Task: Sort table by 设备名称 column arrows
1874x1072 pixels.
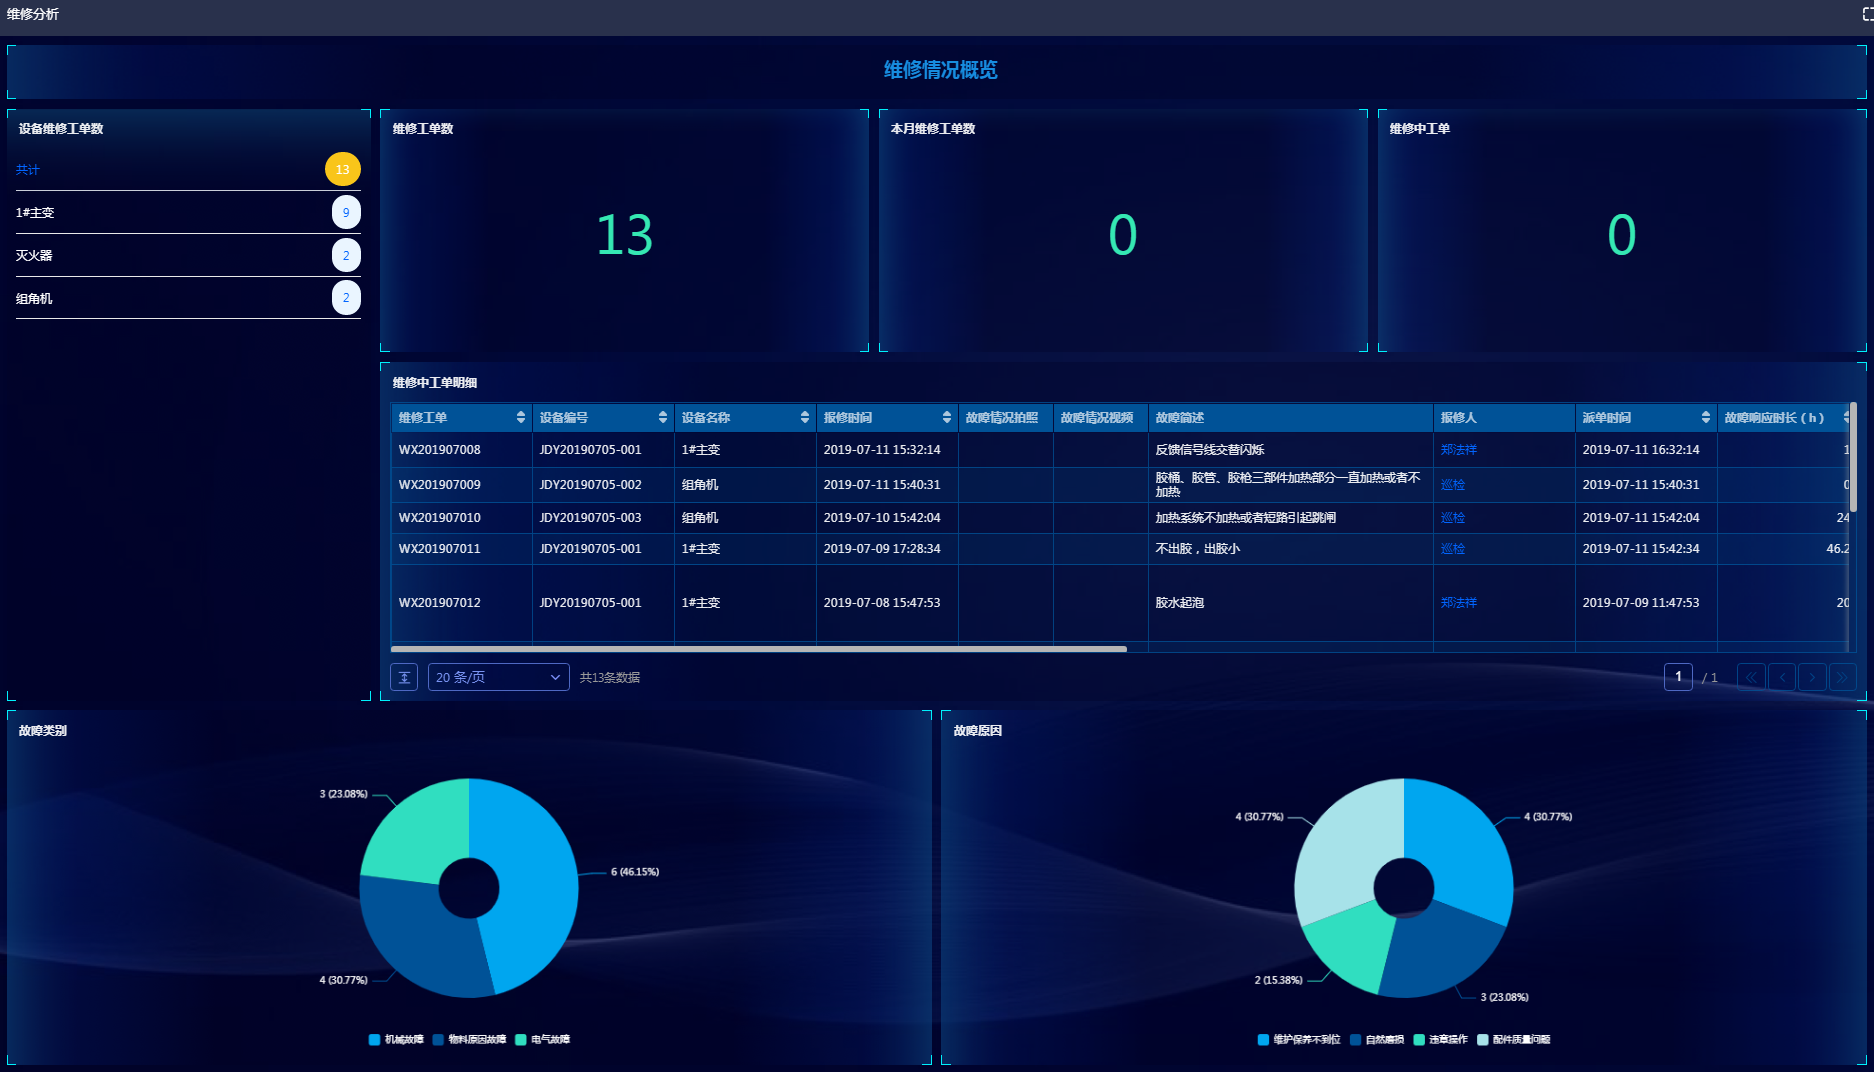Action: coord(805,417)
